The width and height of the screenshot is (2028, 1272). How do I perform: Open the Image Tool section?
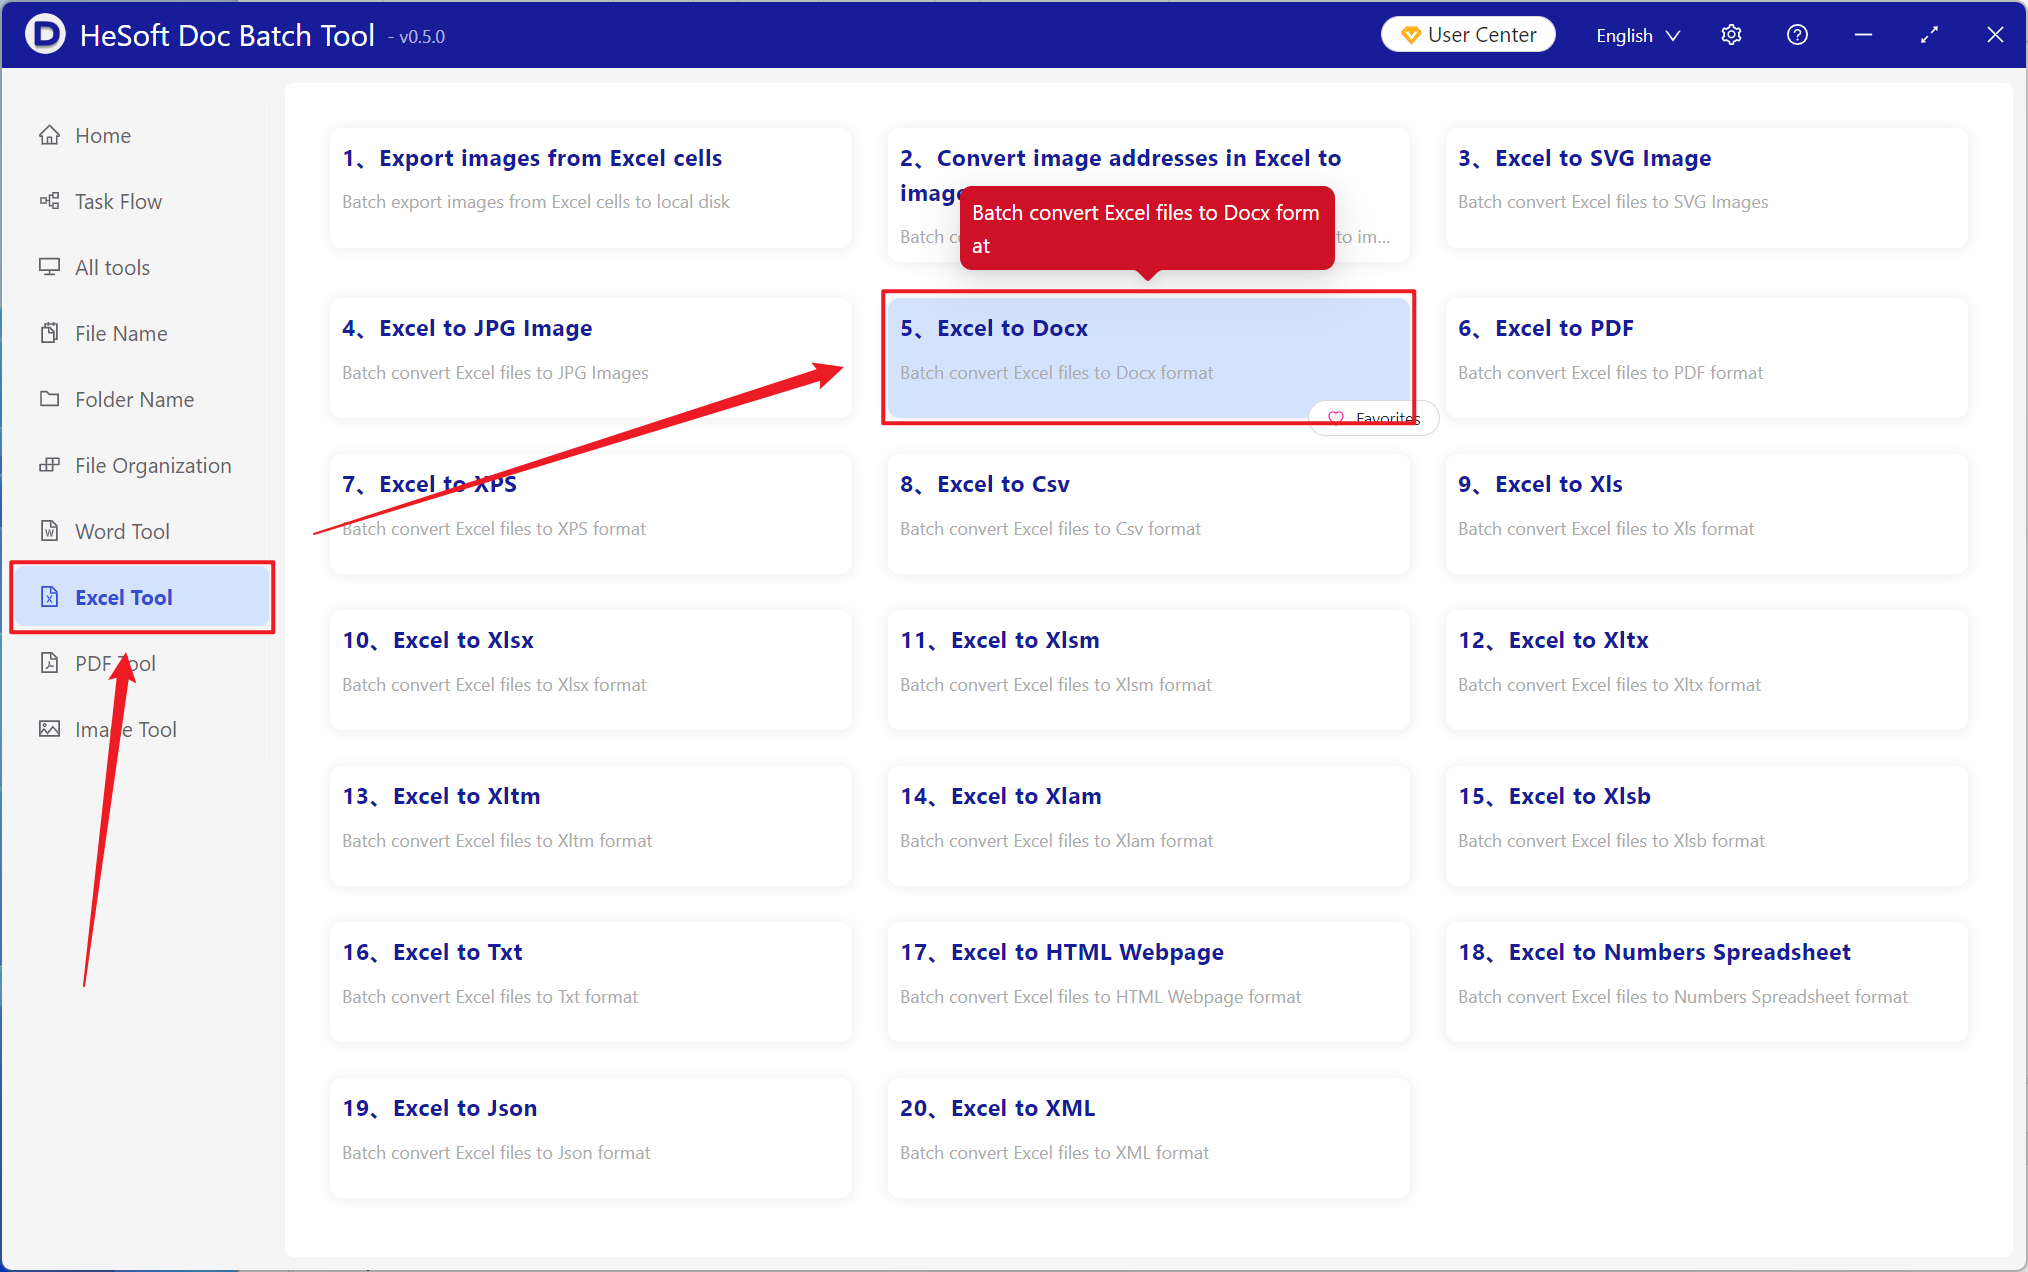(140, 729)
